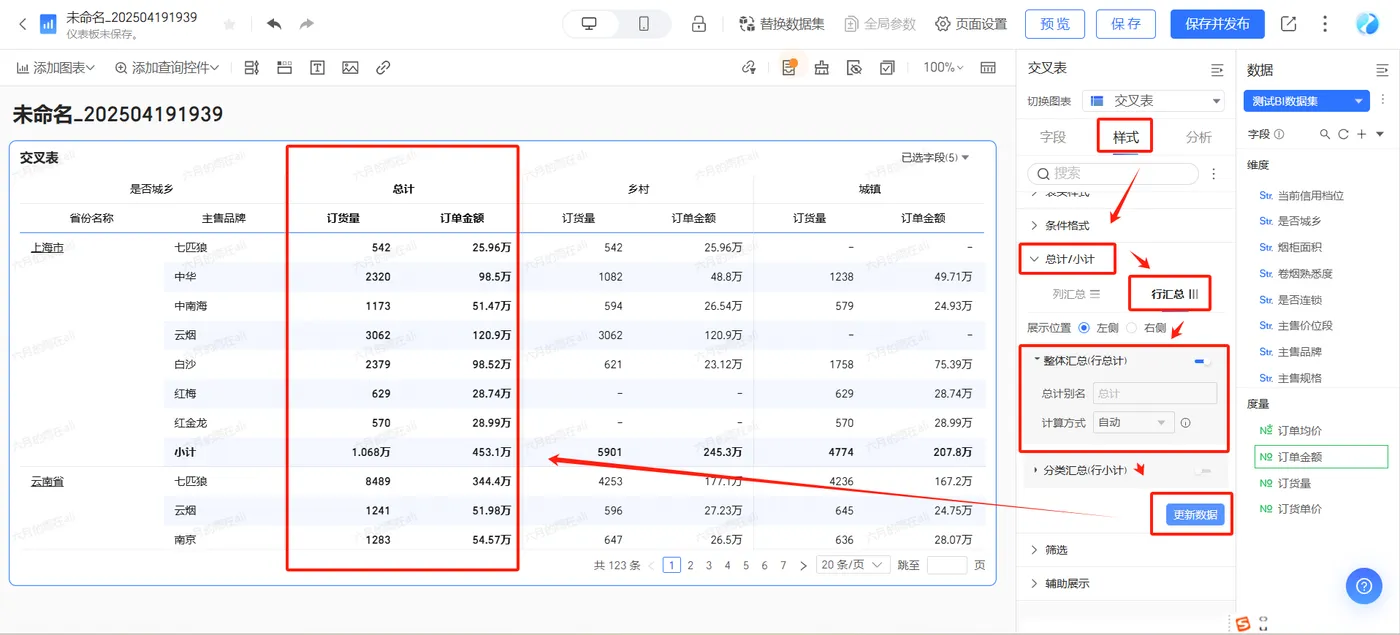The height and width of the screenshot is (635, 1400).
Task: Open the share/external link icon
Action: tap(1288, 24)
